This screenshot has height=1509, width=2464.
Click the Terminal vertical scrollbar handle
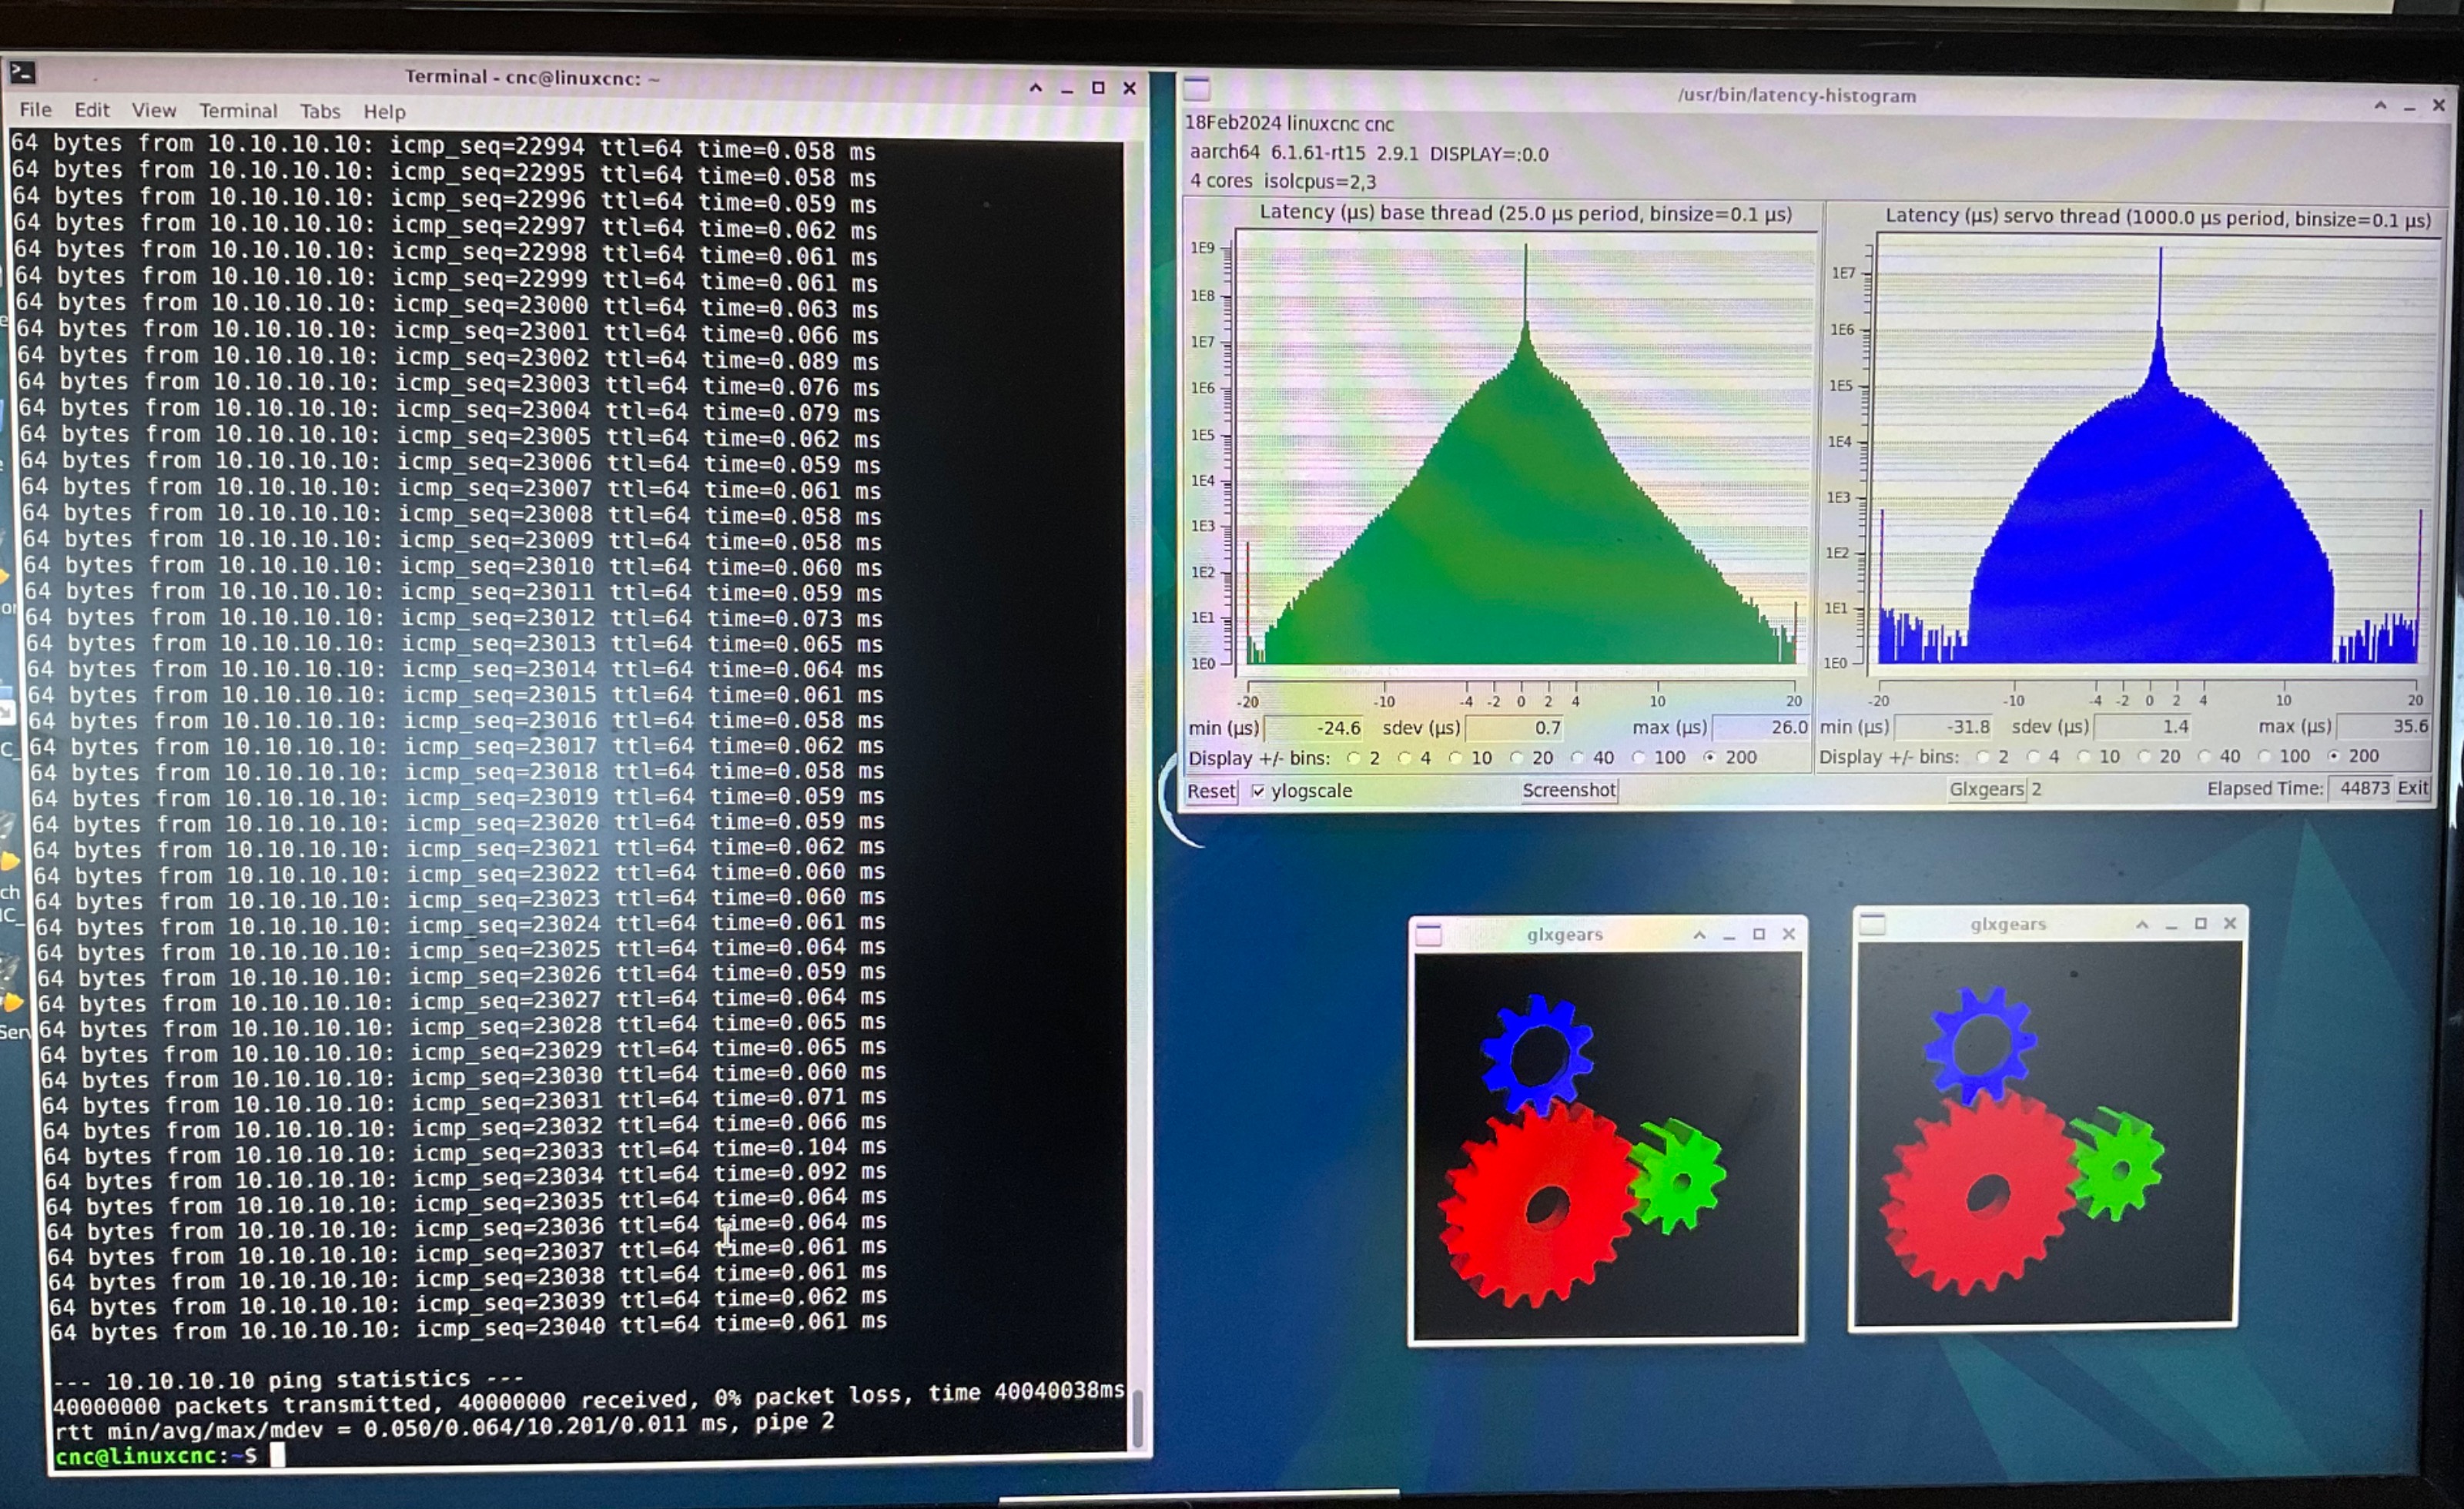[x=1138, y=1418]
